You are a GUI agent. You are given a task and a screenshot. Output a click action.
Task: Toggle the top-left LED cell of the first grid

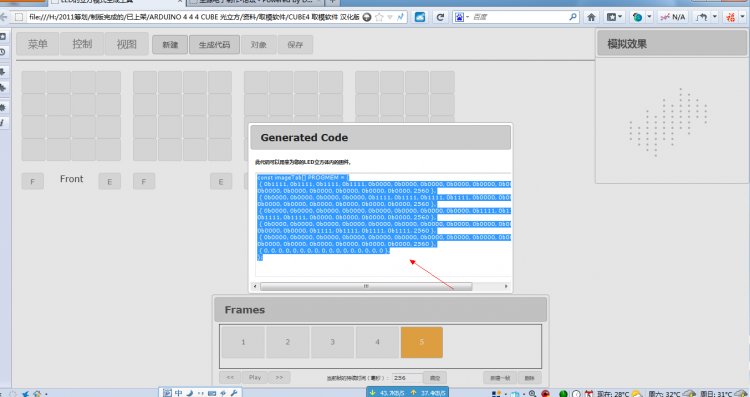pos(33,82)
